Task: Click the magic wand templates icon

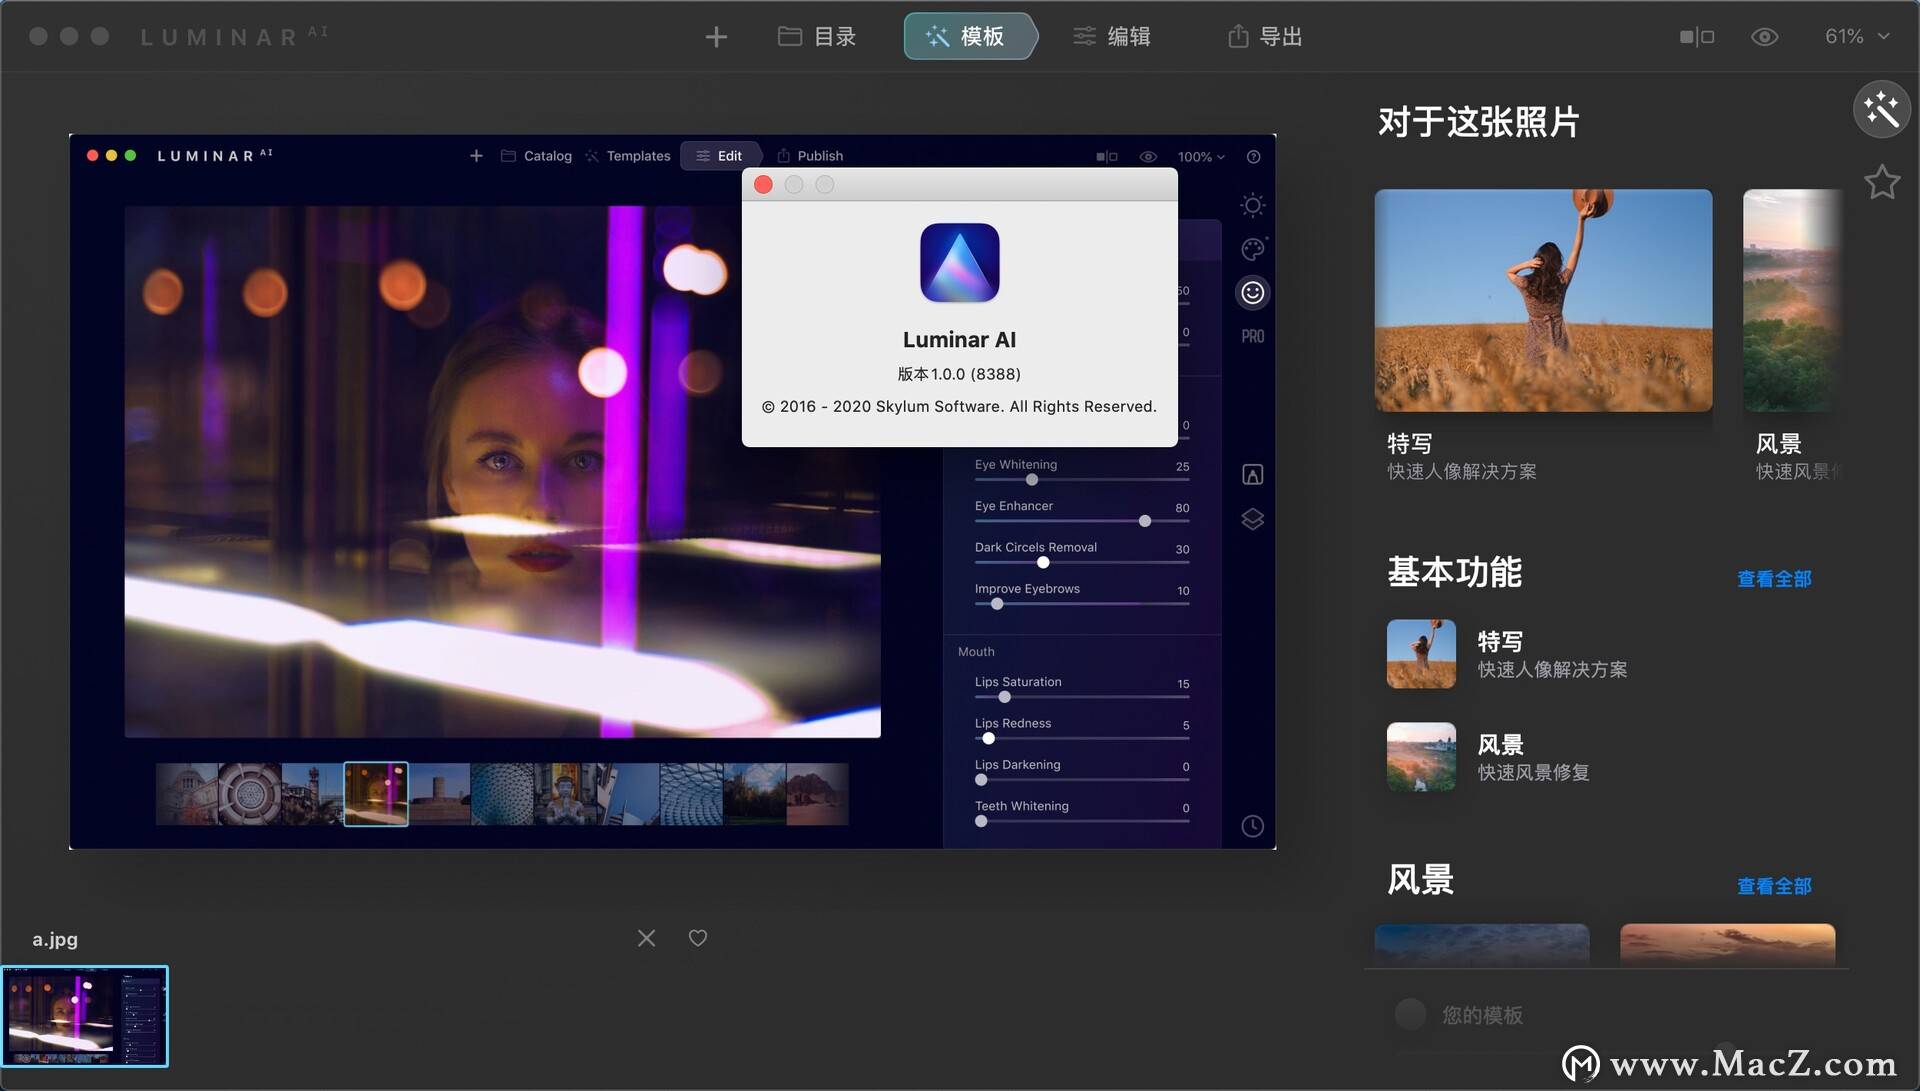Action: (x=1881, y=109)
